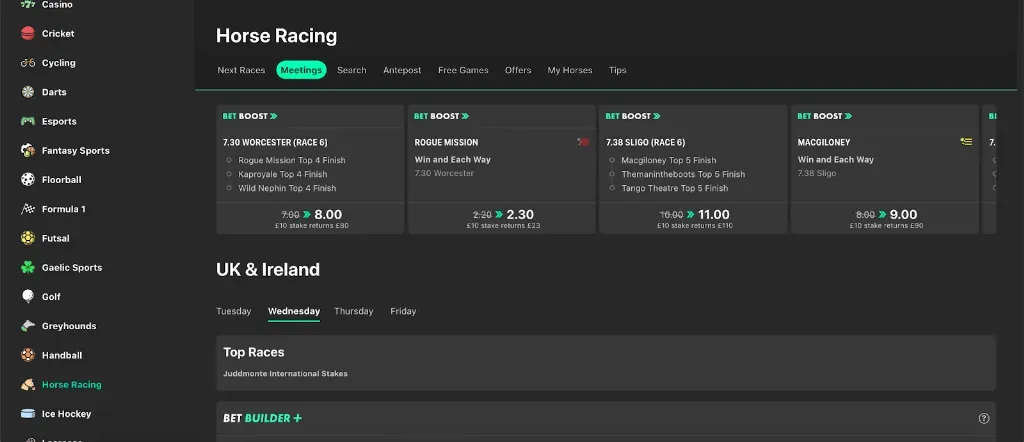This screenshot has width=1024, height=442.
Task: Open Esports via the gamepad icon
Action: click(x=28, y=121)
